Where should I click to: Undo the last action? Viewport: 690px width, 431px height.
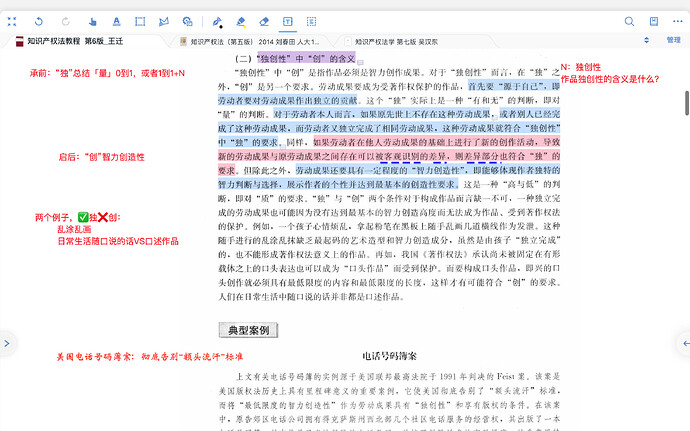pos(39,22)
